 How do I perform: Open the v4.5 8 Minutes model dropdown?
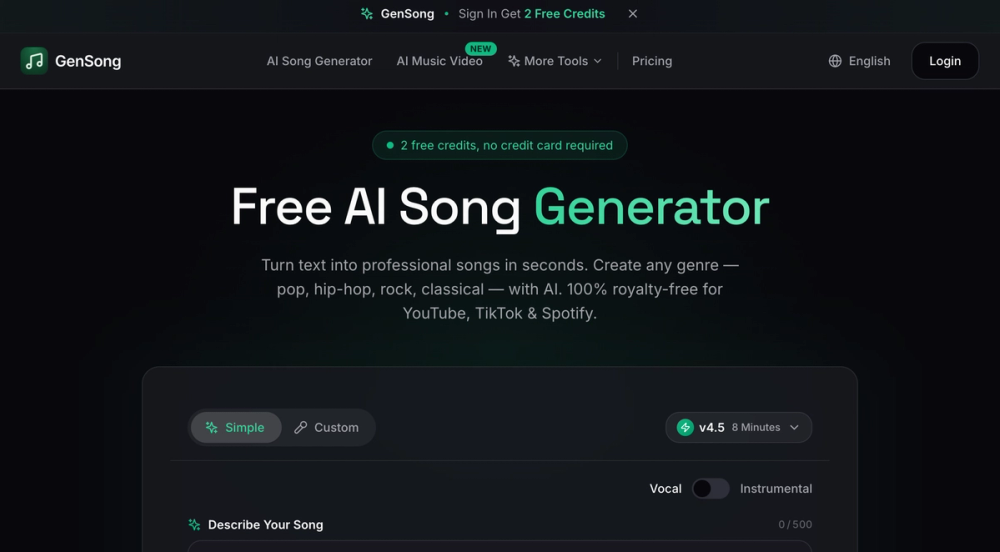(x=739, y=427)
